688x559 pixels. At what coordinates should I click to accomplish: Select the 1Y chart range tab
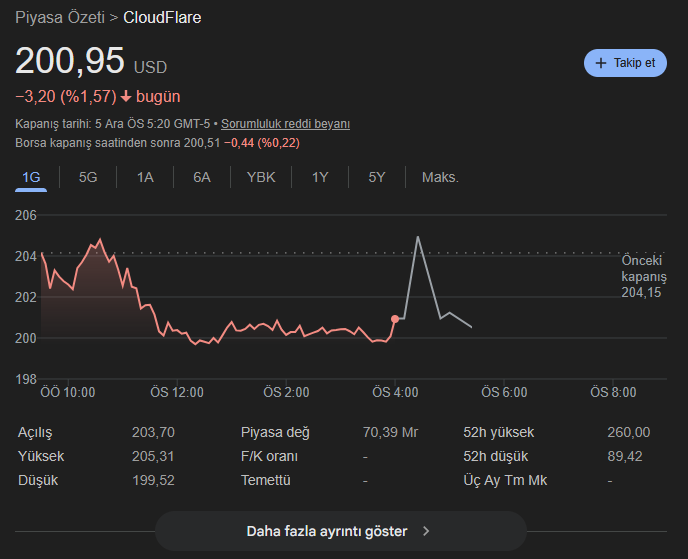tap(320, 177)
